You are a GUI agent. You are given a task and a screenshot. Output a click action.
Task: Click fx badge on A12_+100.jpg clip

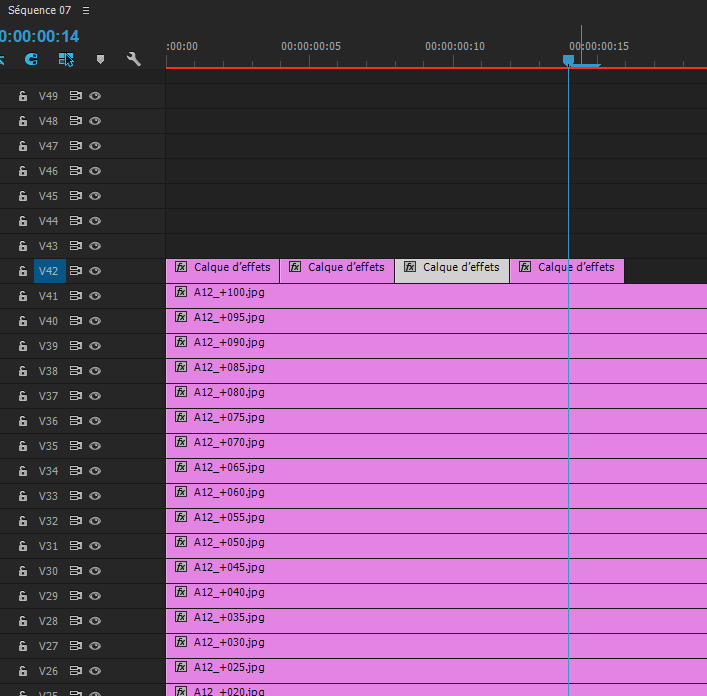pyautogui.click(x=181, y=292)
